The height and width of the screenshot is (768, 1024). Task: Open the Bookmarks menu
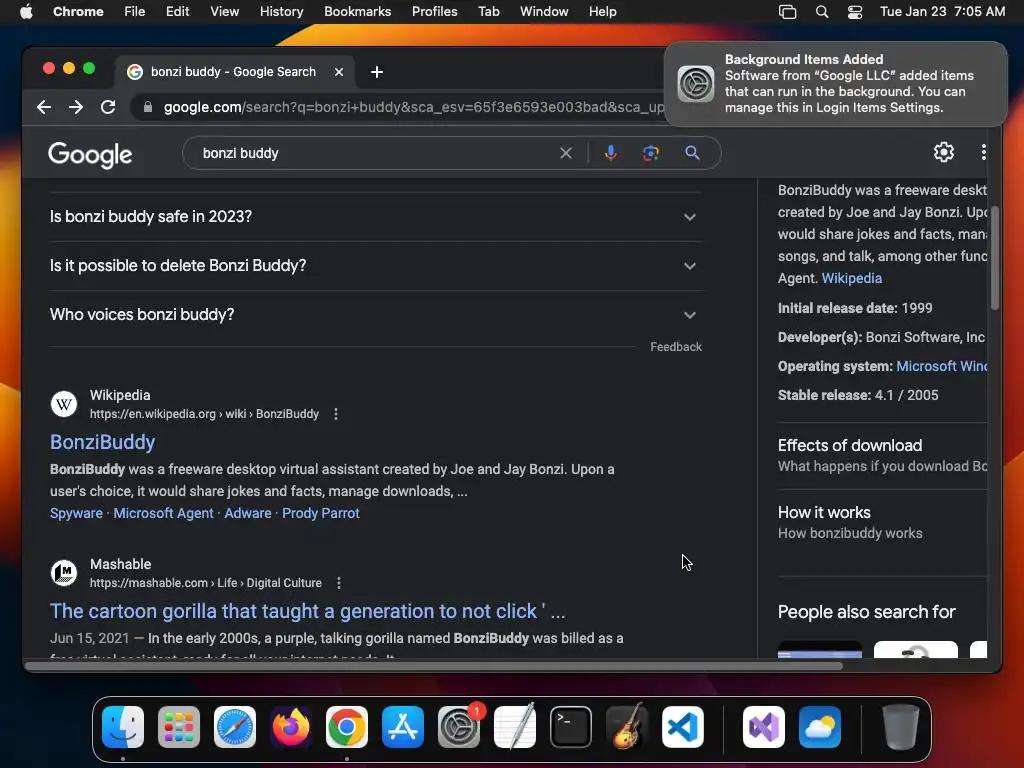pos(357,12)
